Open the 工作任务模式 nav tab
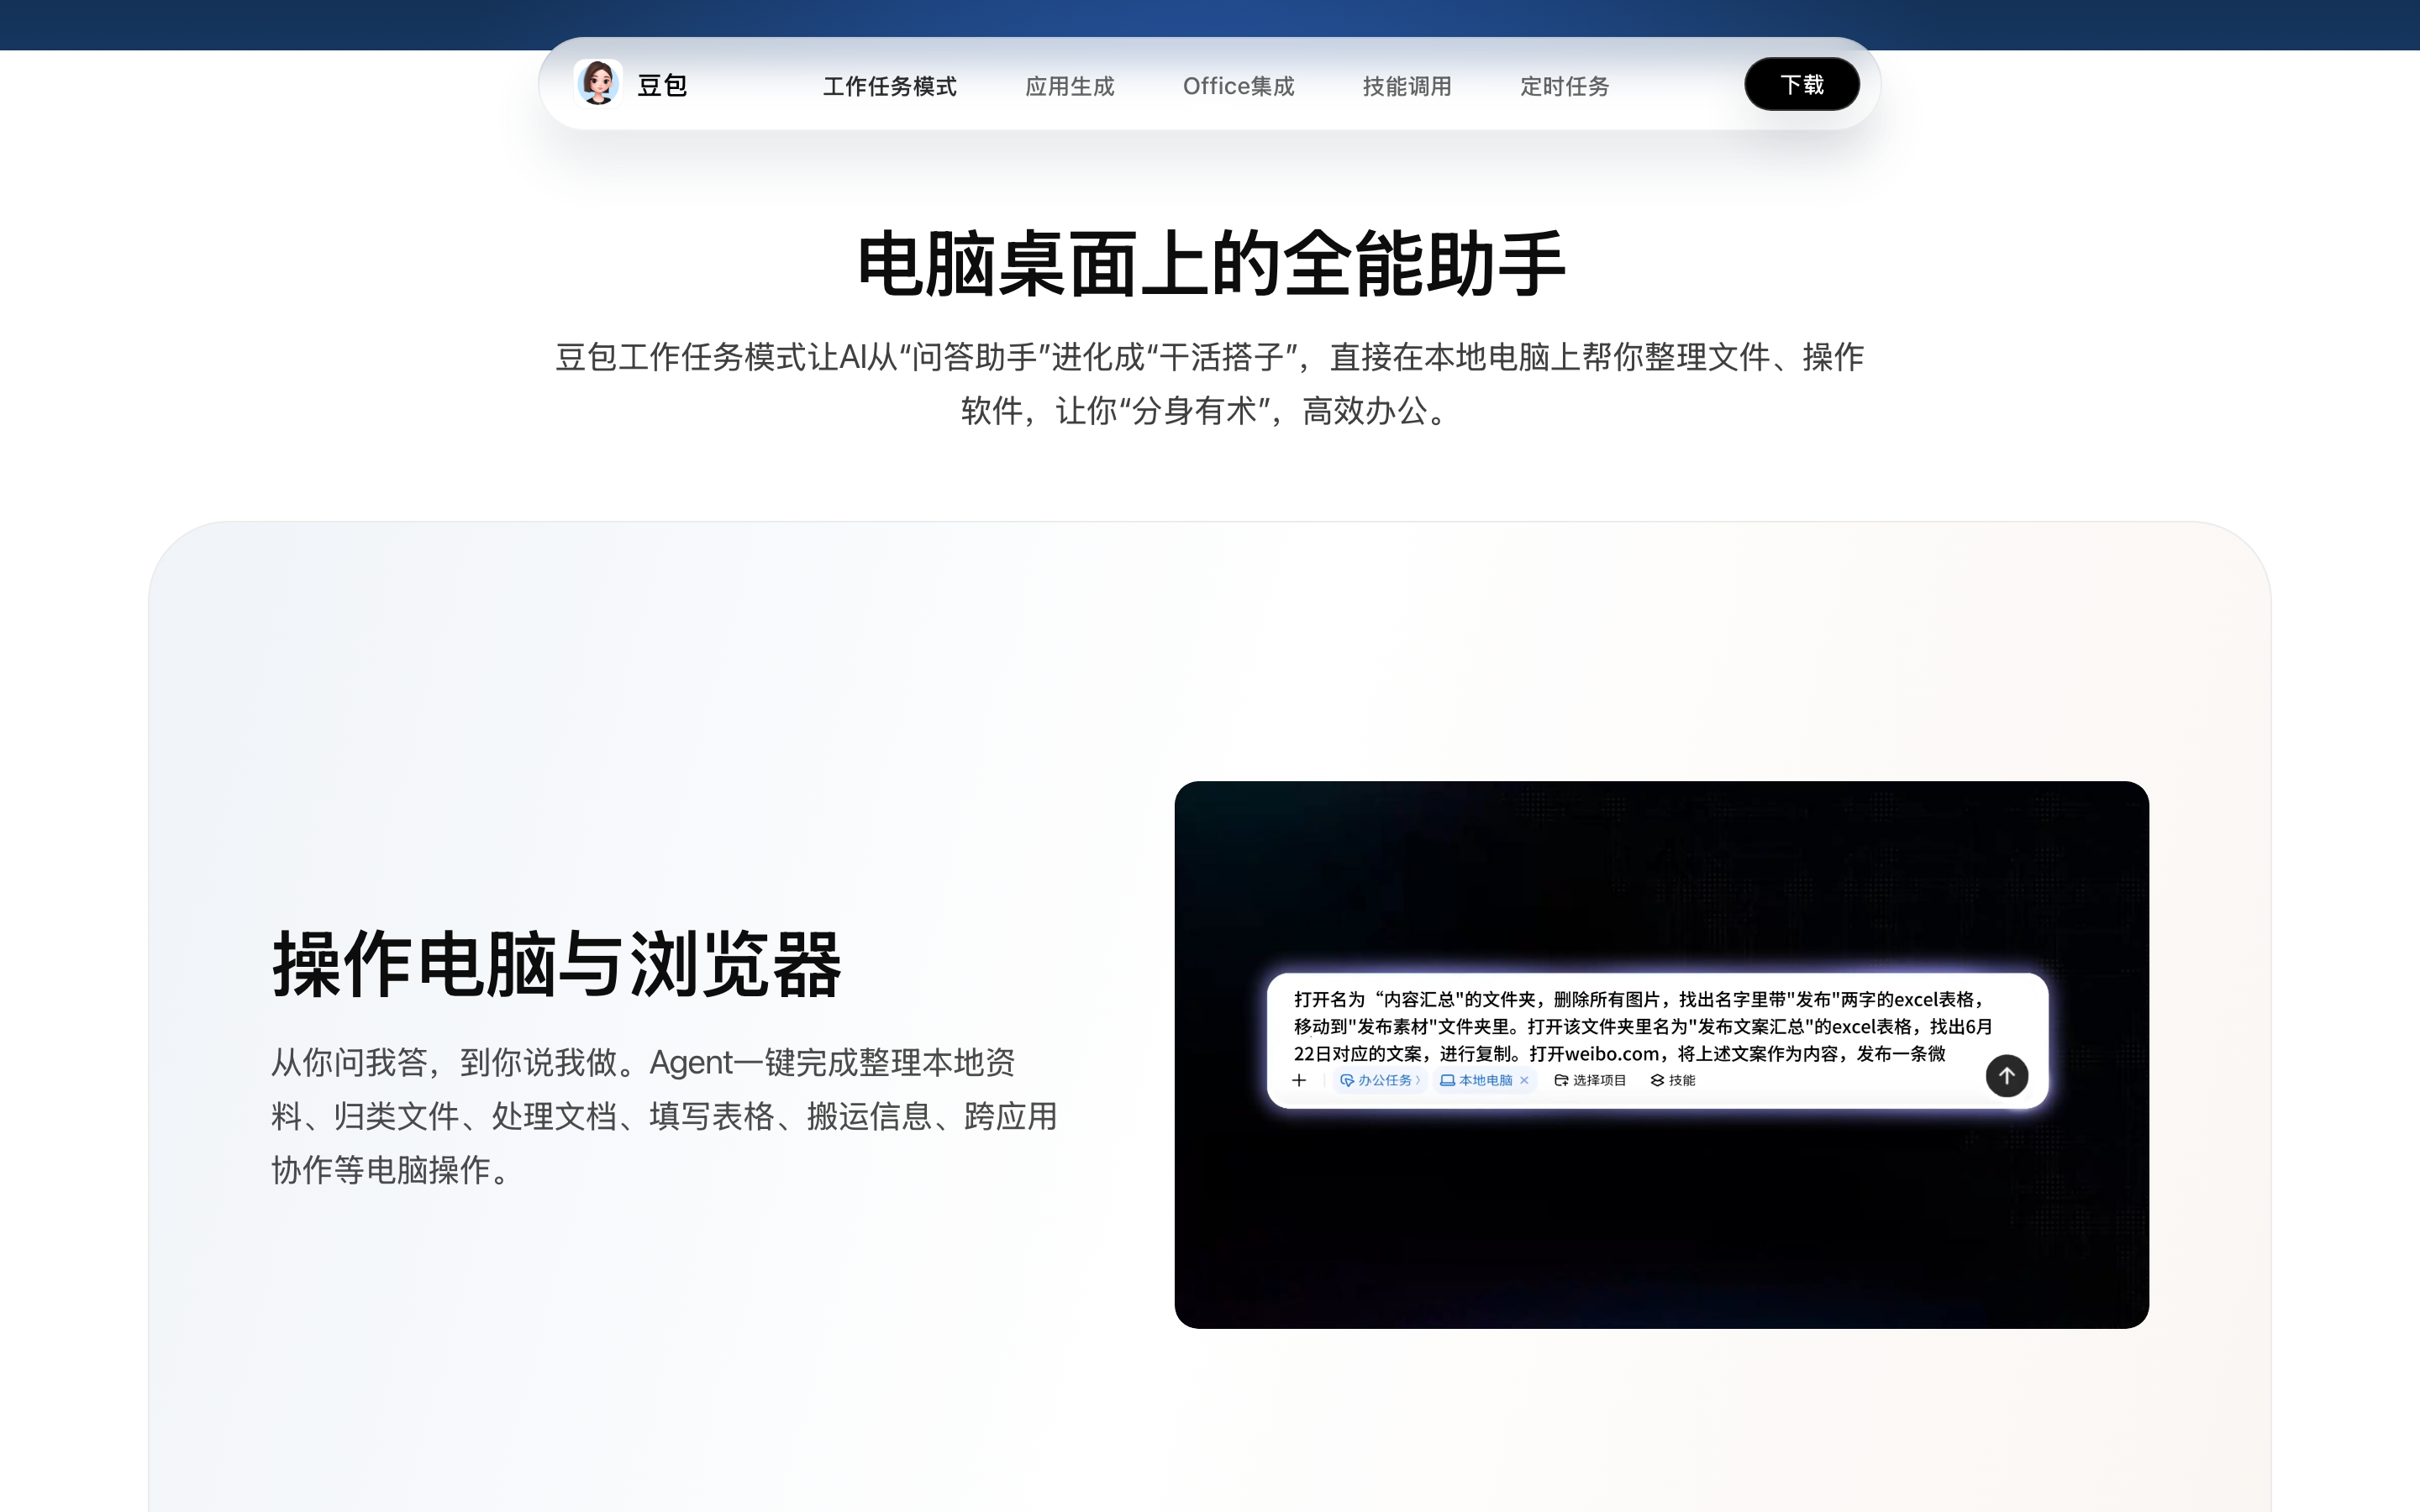This screenshot has height=1512, width=2420. click(889, 86)
